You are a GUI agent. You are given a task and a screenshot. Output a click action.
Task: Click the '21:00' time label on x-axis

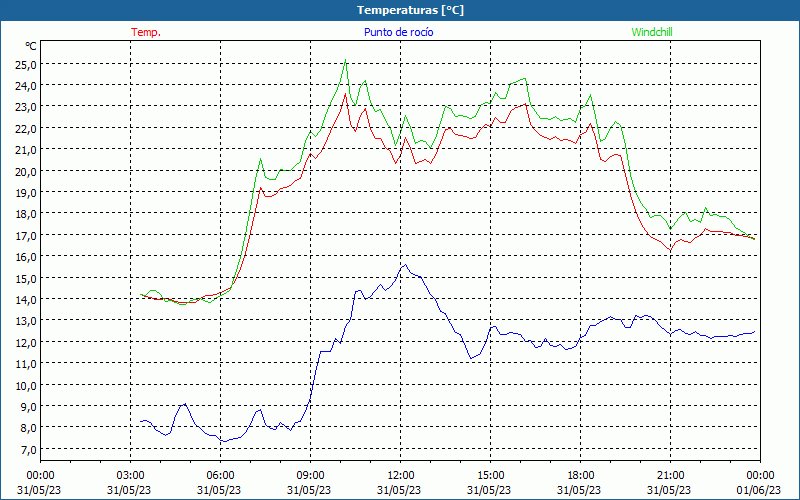[670, 476]
